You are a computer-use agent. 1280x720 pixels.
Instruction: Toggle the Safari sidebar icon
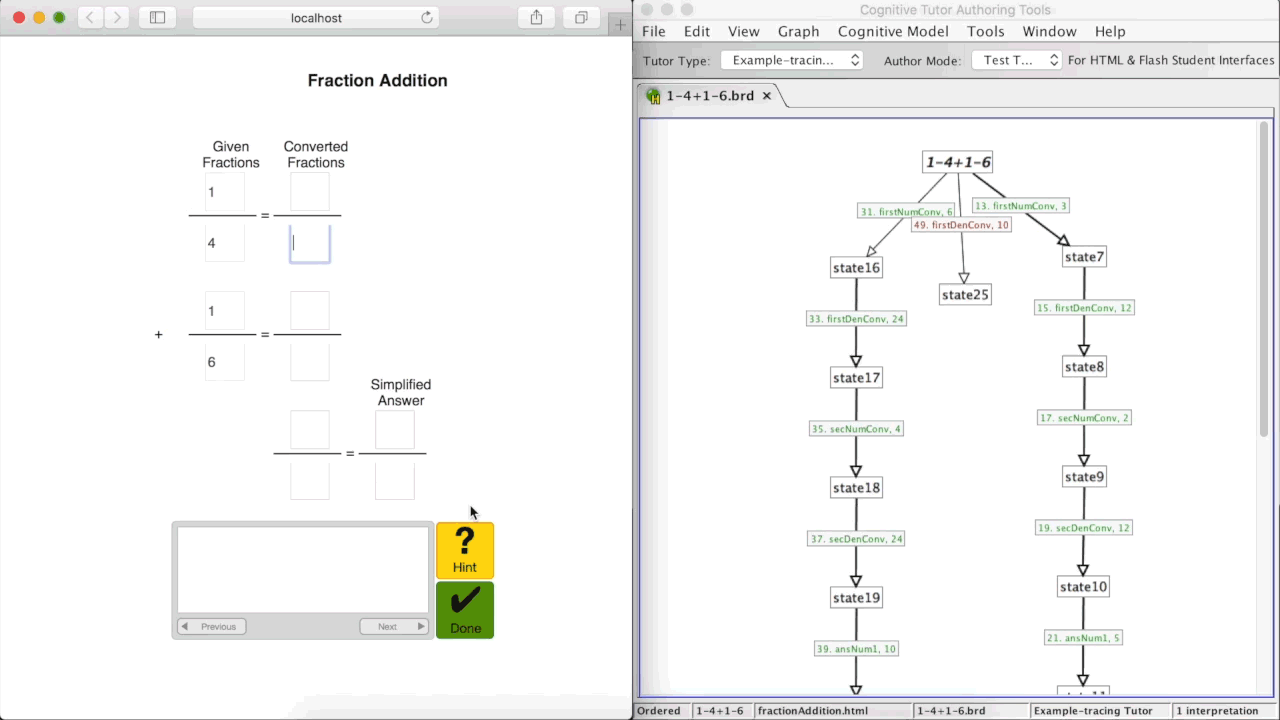tap(157, 17)
